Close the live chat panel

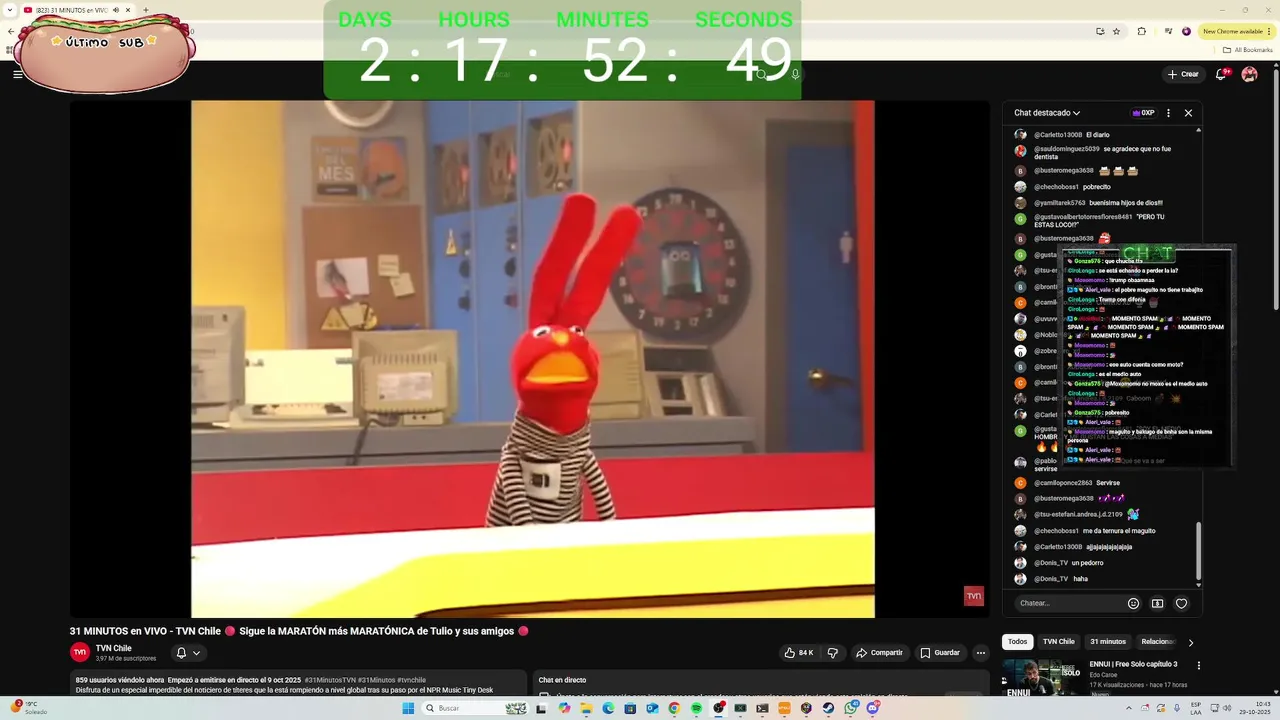[1188, 113]
